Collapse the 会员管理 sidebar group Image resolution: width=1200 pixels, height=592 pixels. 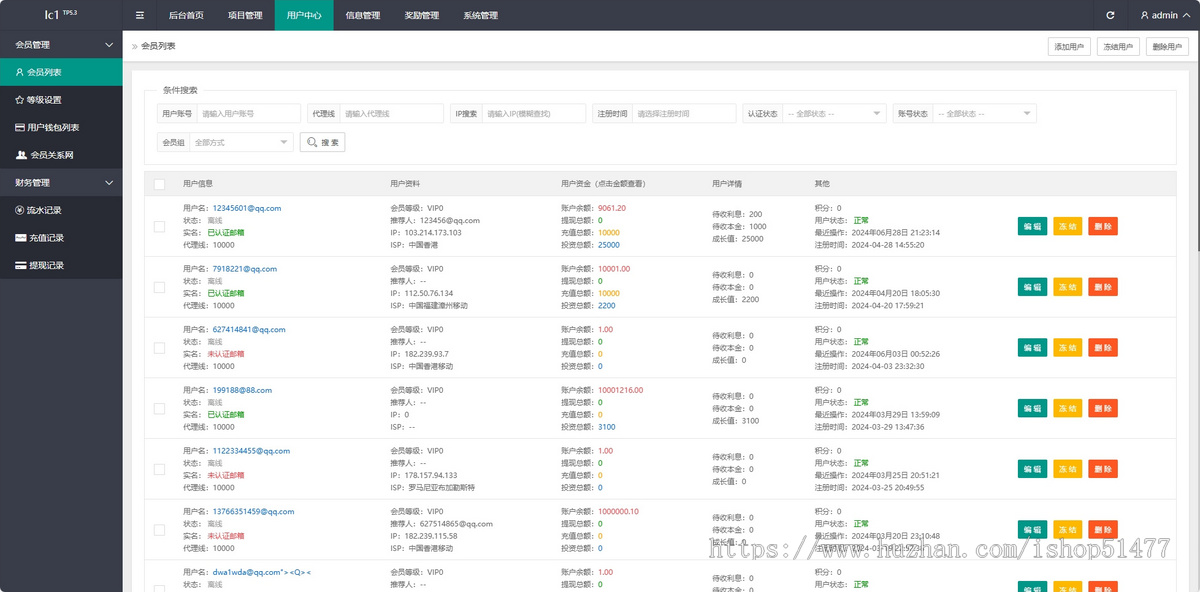61,45
